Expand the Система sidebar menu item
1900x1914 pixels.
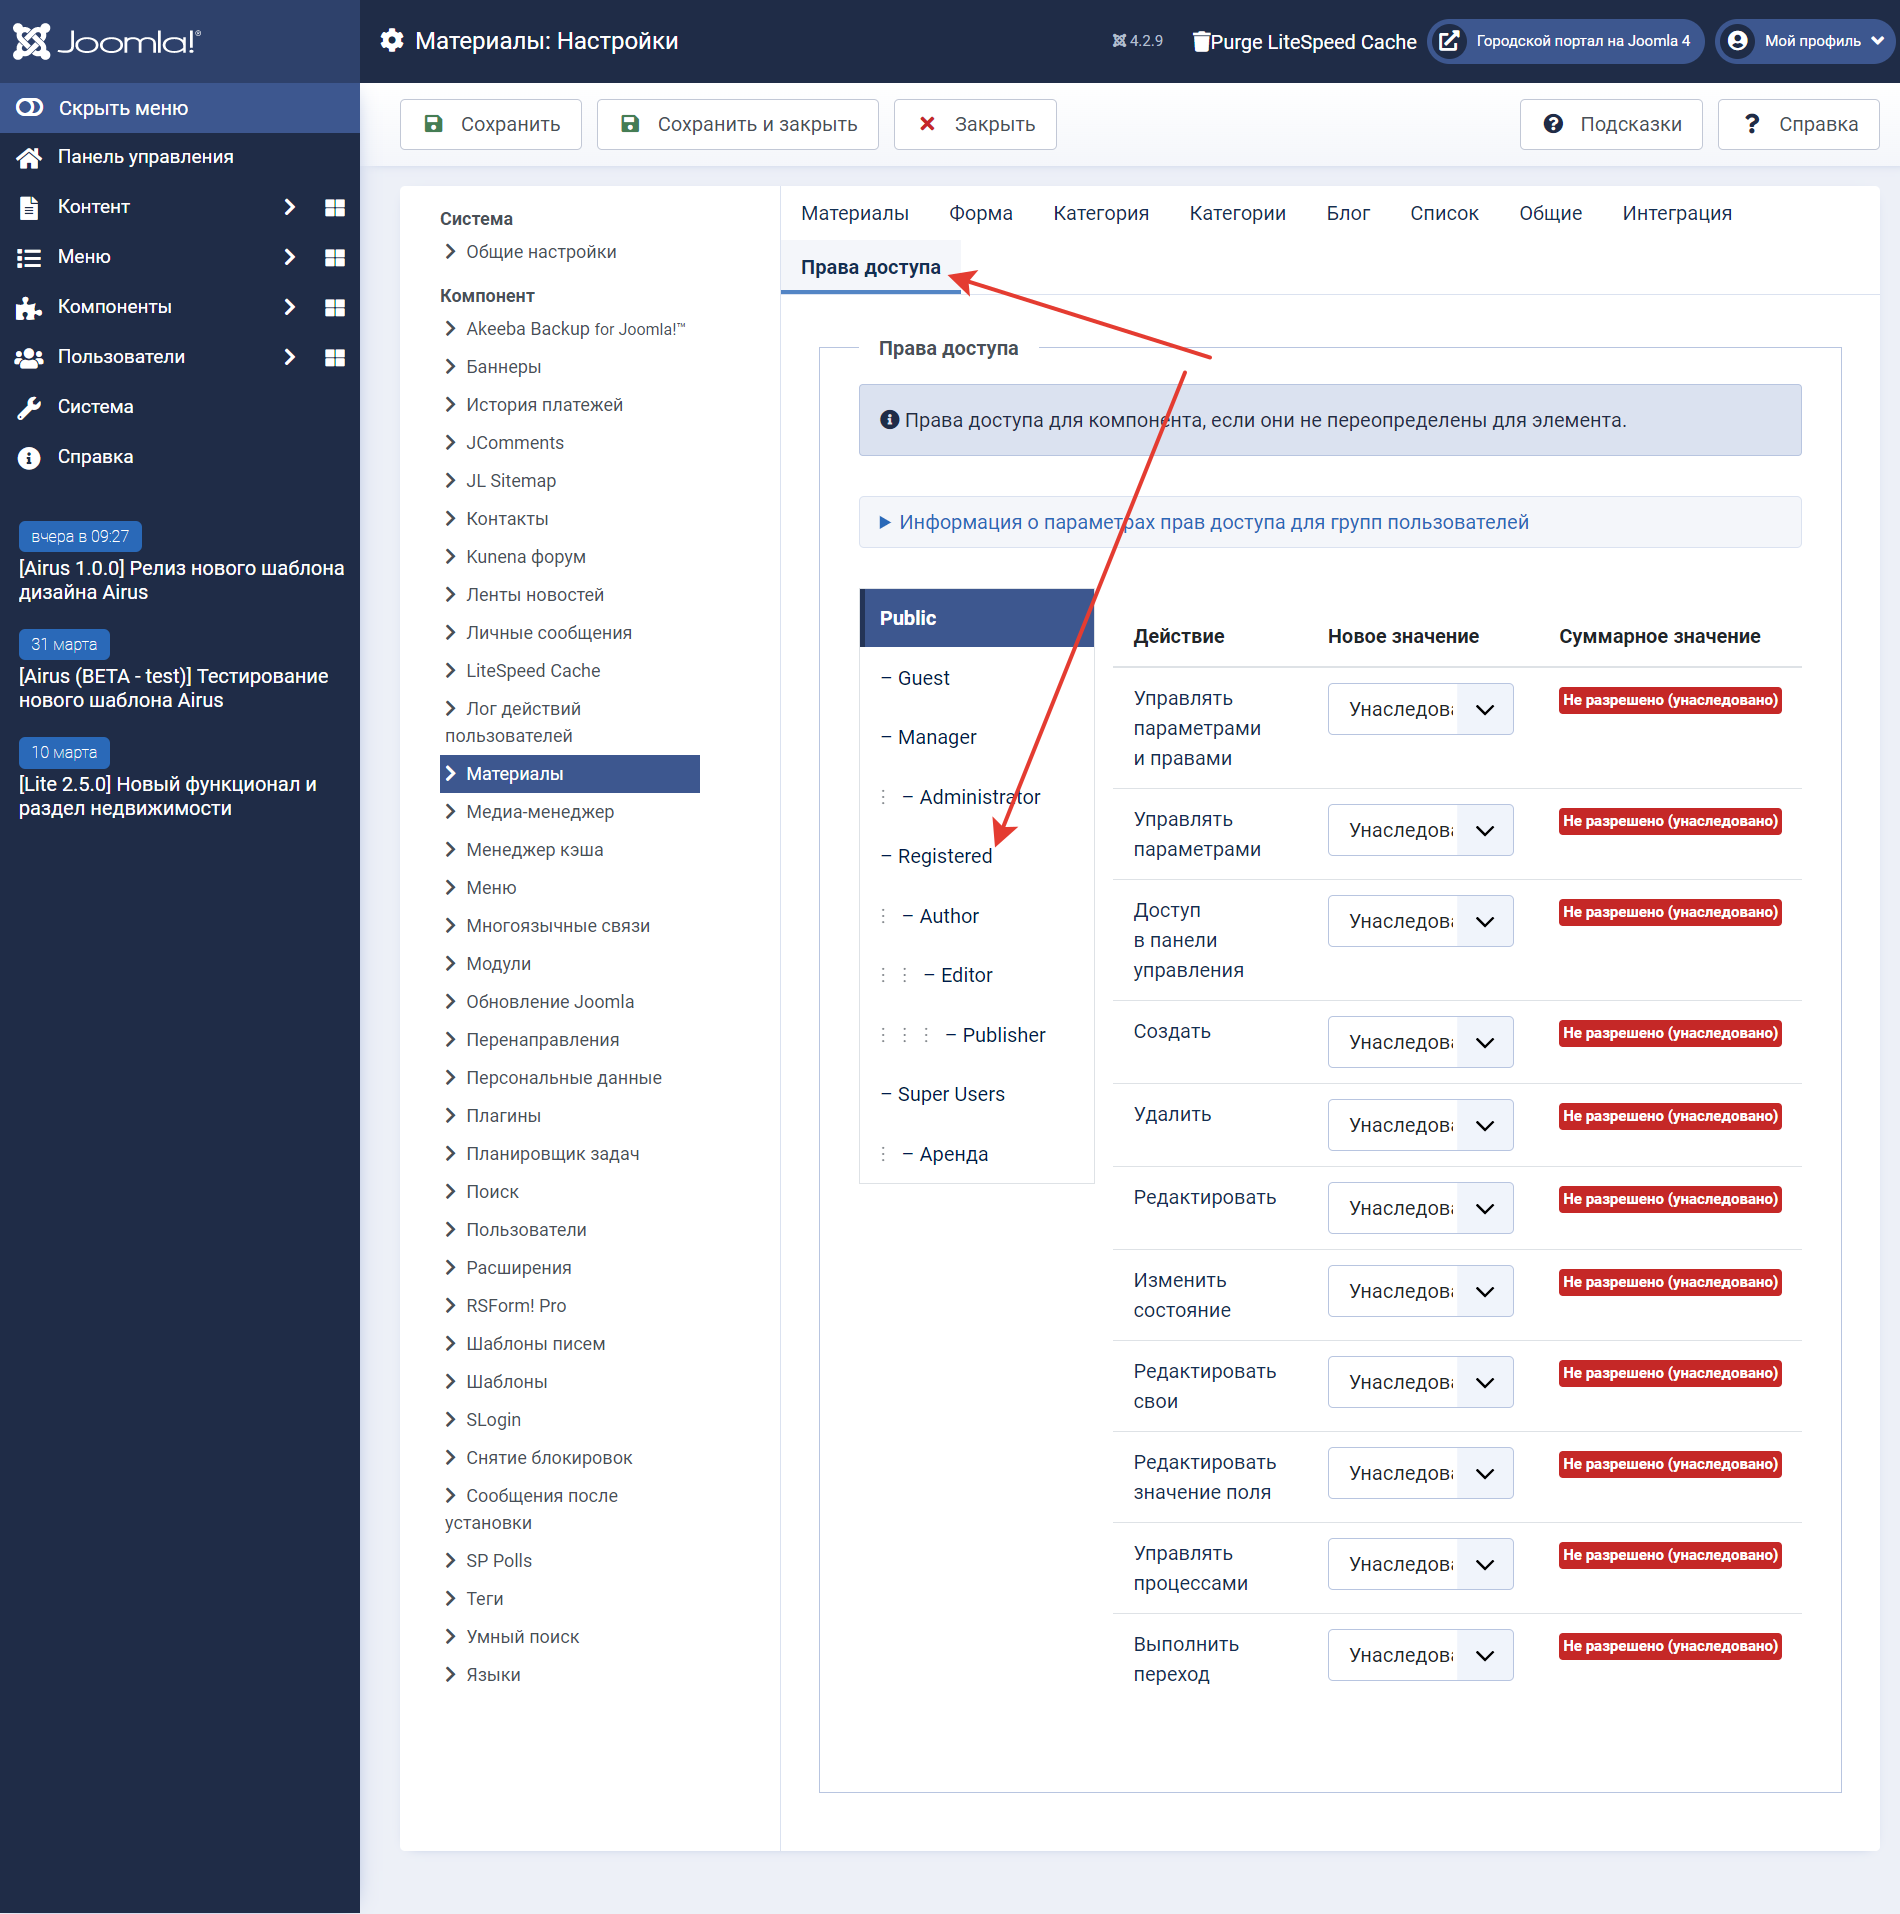[95, 407]
